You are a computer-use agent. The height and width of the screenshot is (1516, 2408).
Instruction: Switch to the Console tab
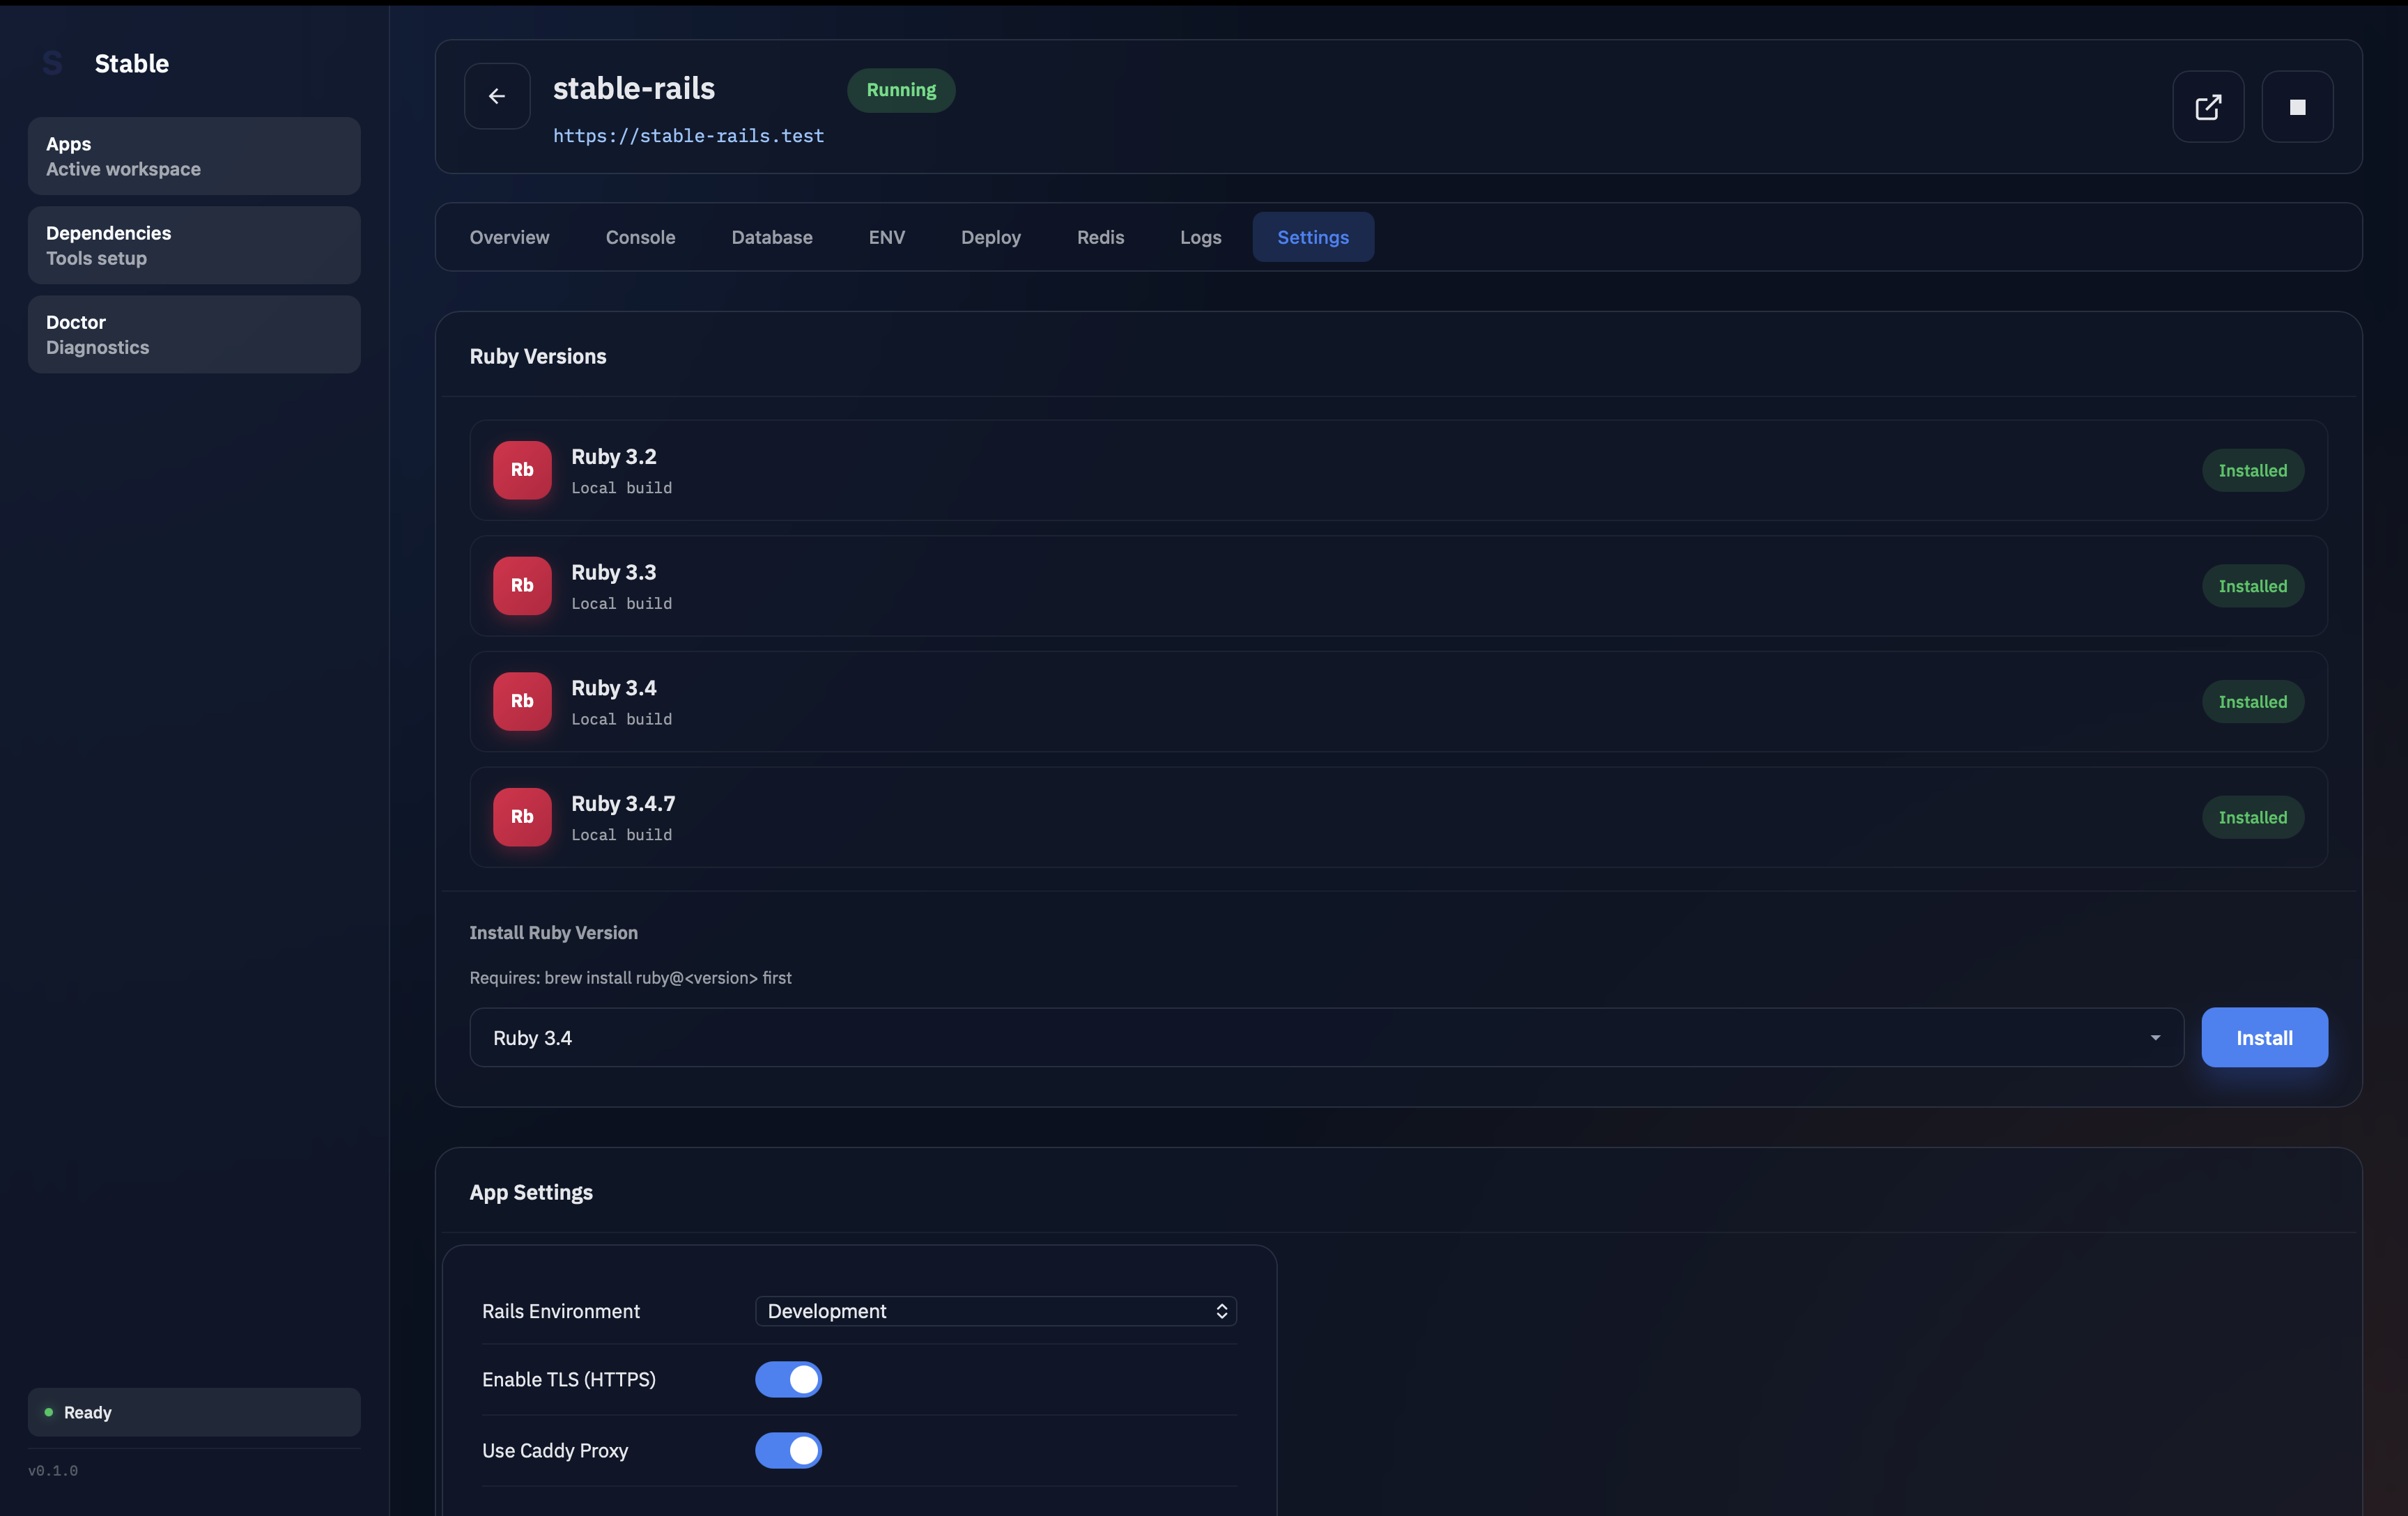pos(640,237)
